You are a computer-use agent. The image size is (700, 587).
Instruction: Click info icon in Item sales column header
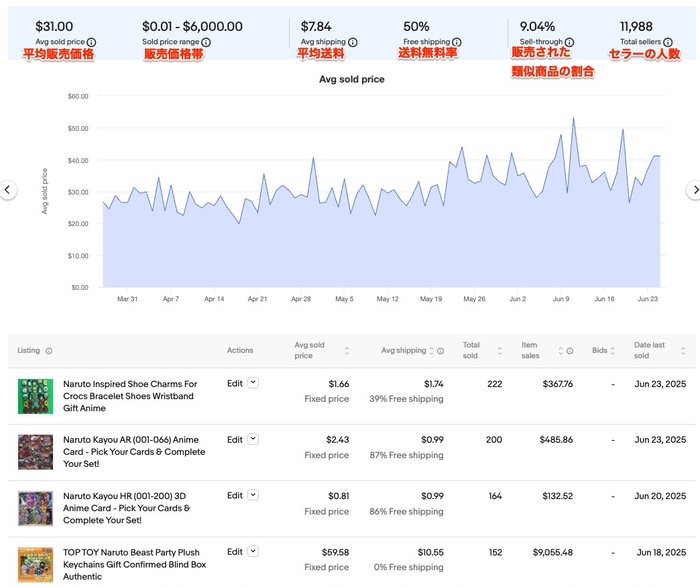click(569, 351)
